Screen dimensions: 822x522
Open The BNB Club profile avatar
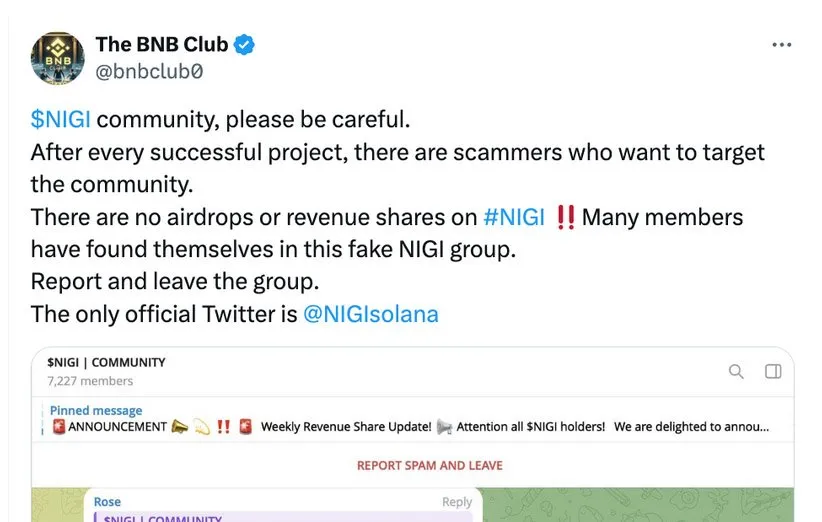58,58
